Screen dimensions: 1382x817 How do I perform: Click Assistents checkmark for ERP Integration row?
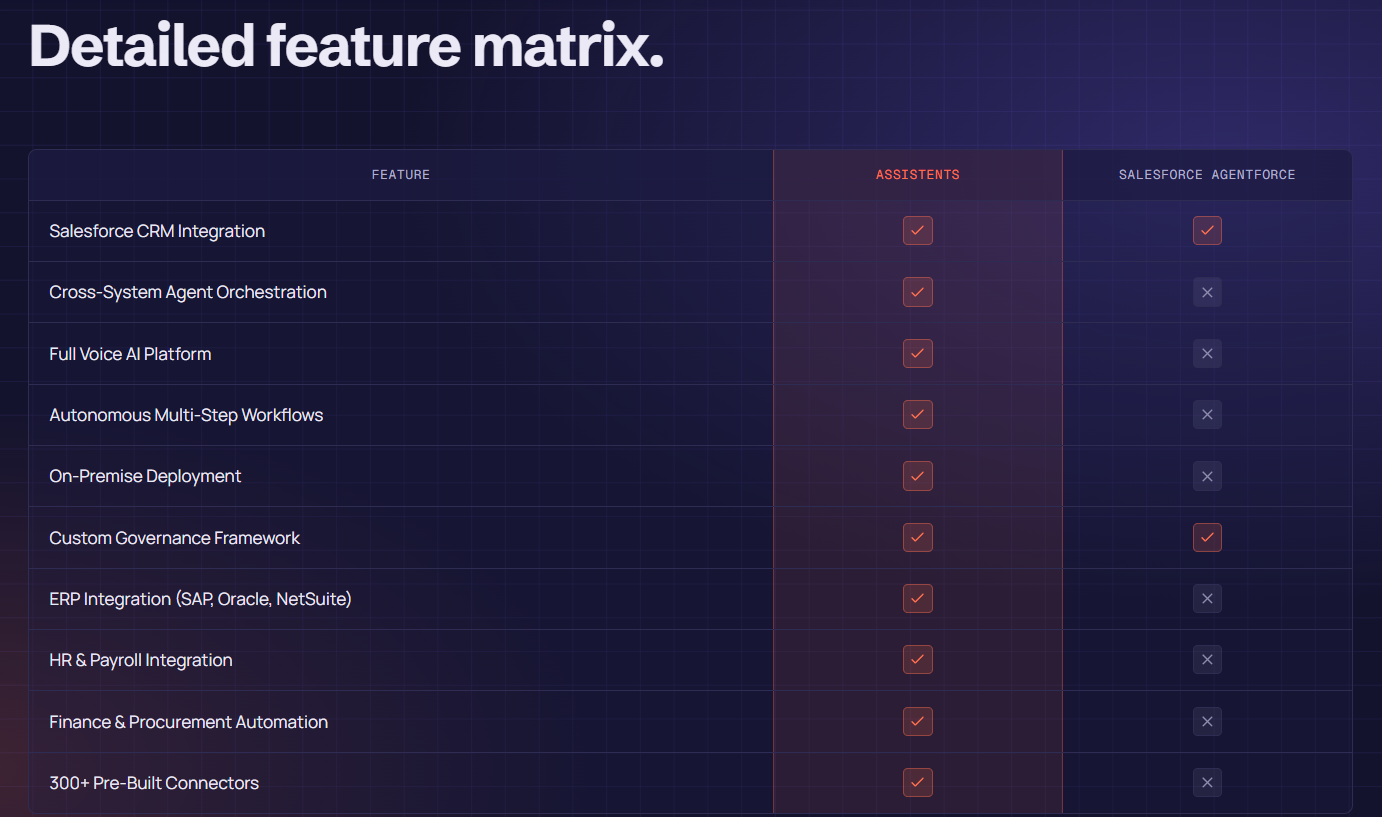click(x=918, y=599)
